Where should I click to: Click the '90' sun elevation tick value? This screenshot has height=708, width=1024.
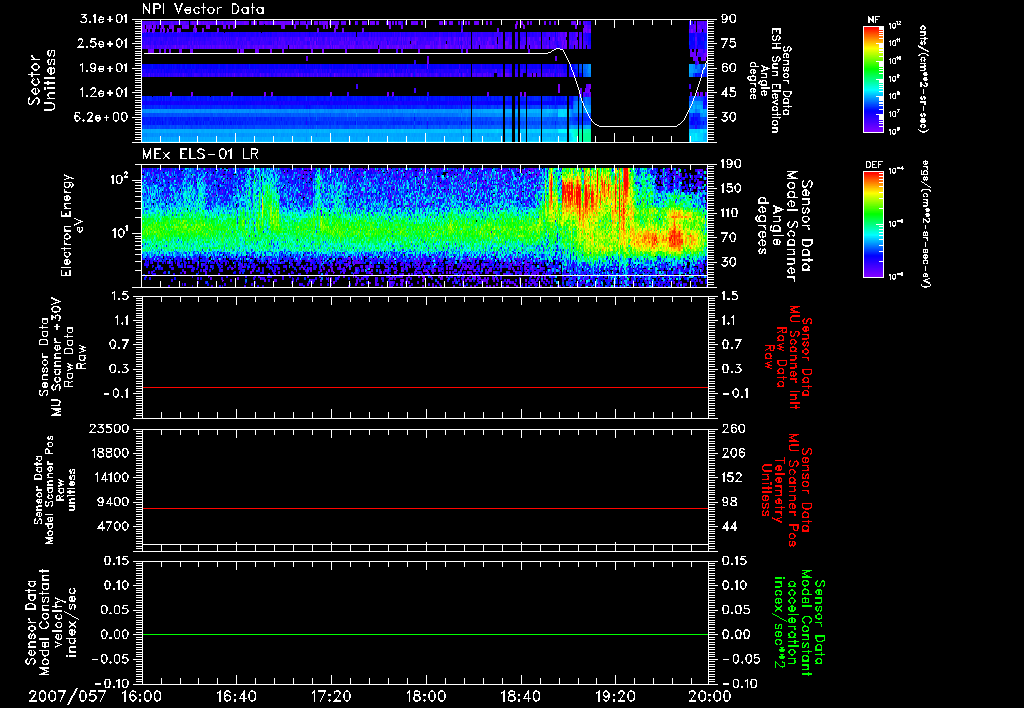(728, 19)
